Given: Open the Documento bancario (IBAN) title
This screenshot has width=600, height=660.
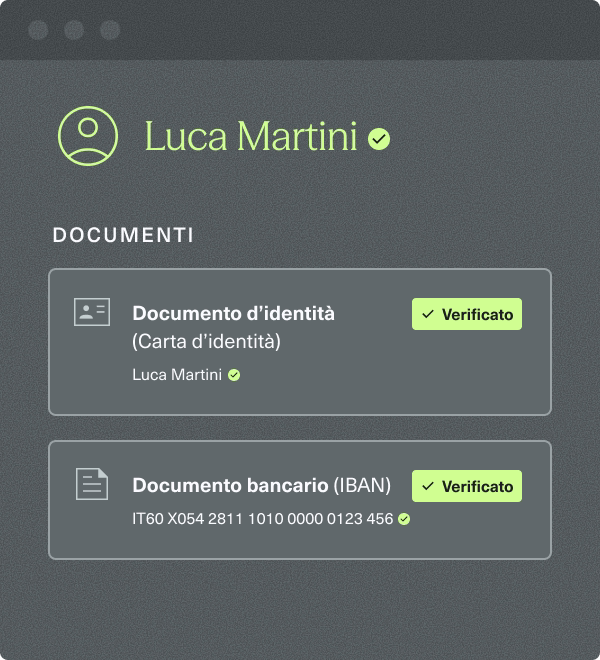Looking at the screenshot, I should [261, 486].
